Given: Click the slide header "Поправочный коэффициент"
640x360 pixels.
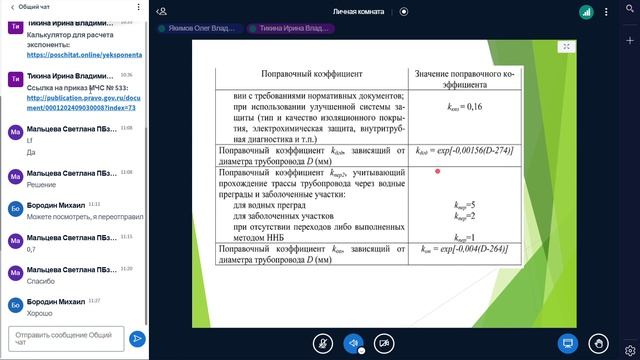Looking at the screenshot, I should [312, 74].
